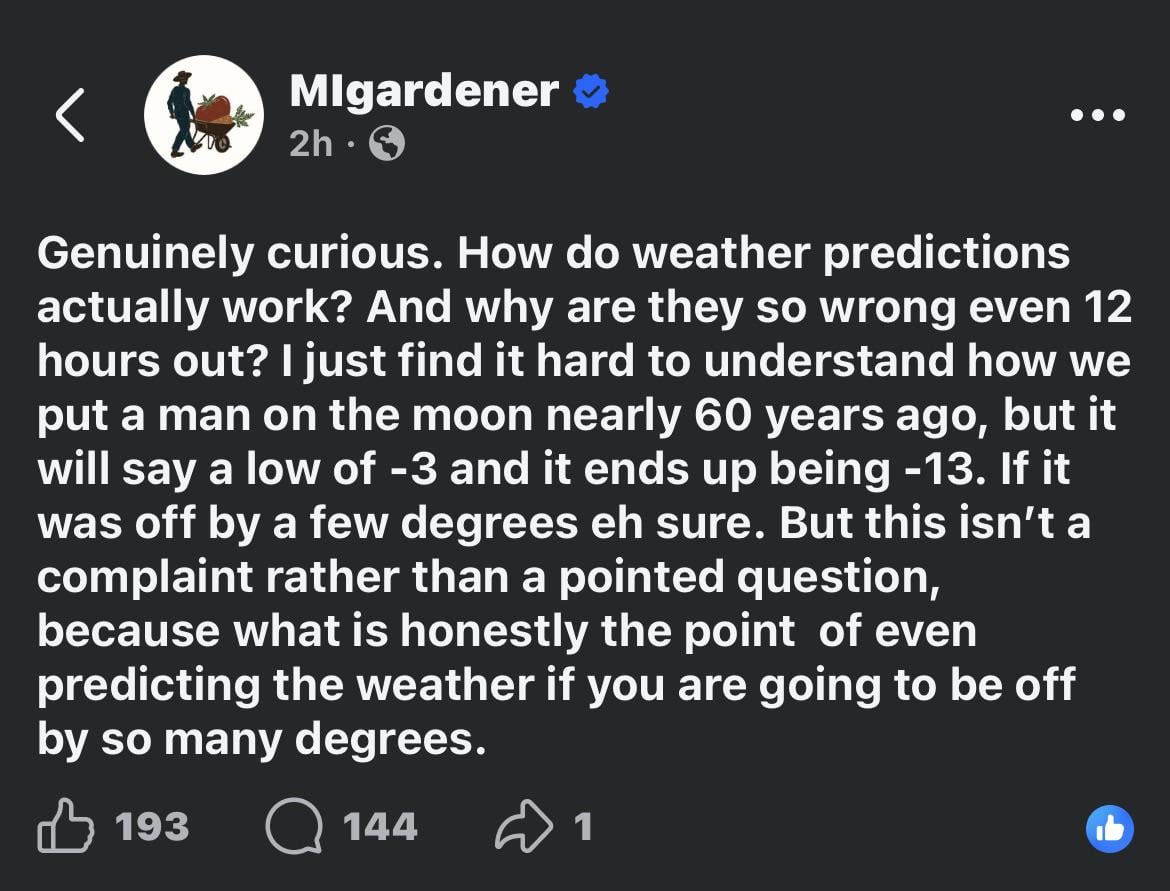The height and width of the screenshot is (891, 1170).
Task: Tap the post's opening words "Genuinely curious"
Action: pyautogui.click(x=235, y=254)
